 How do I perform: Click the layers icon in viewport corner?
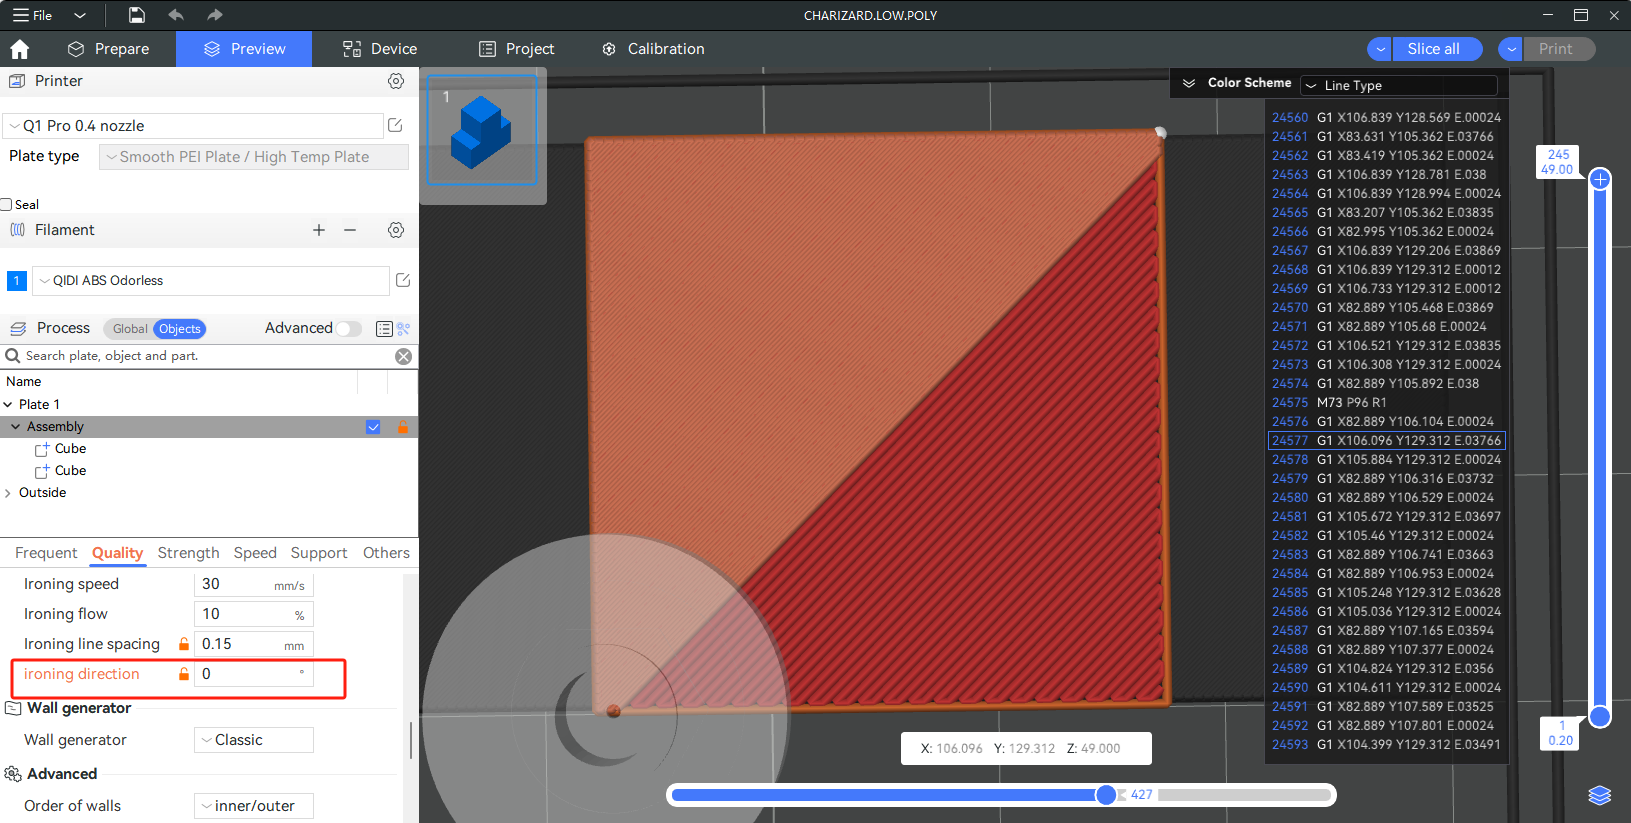[x=1599, y=795]
